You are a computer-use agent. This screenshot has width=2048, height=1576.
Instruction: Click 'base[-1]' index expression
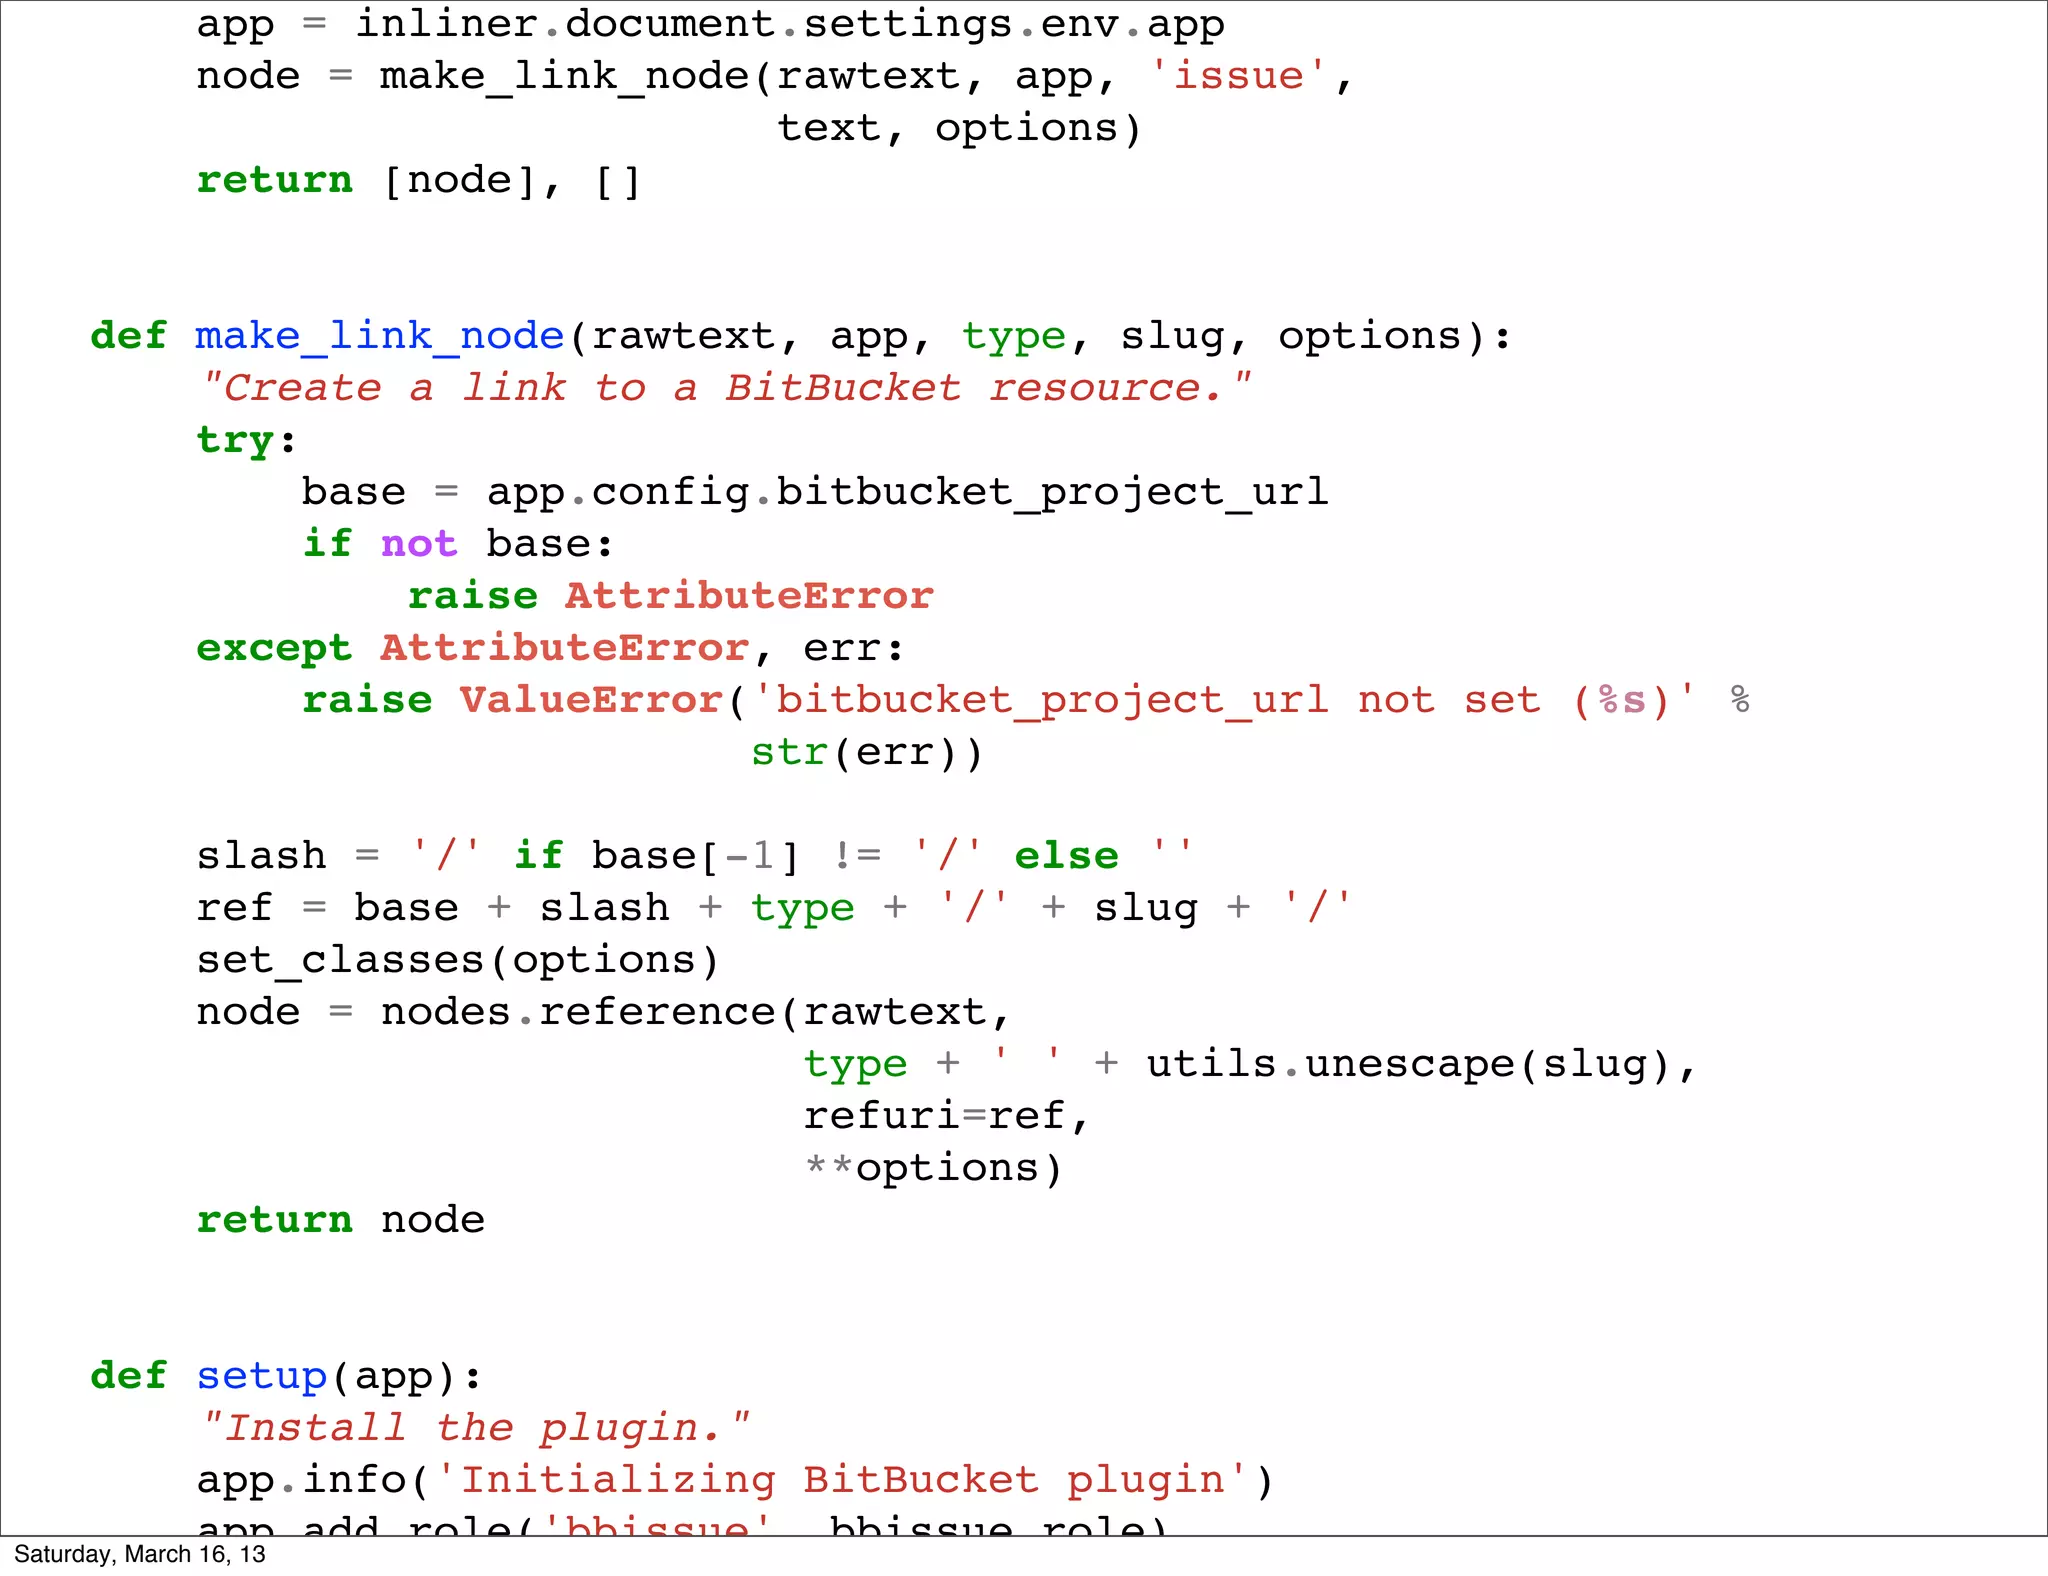(x=696, y=856)
